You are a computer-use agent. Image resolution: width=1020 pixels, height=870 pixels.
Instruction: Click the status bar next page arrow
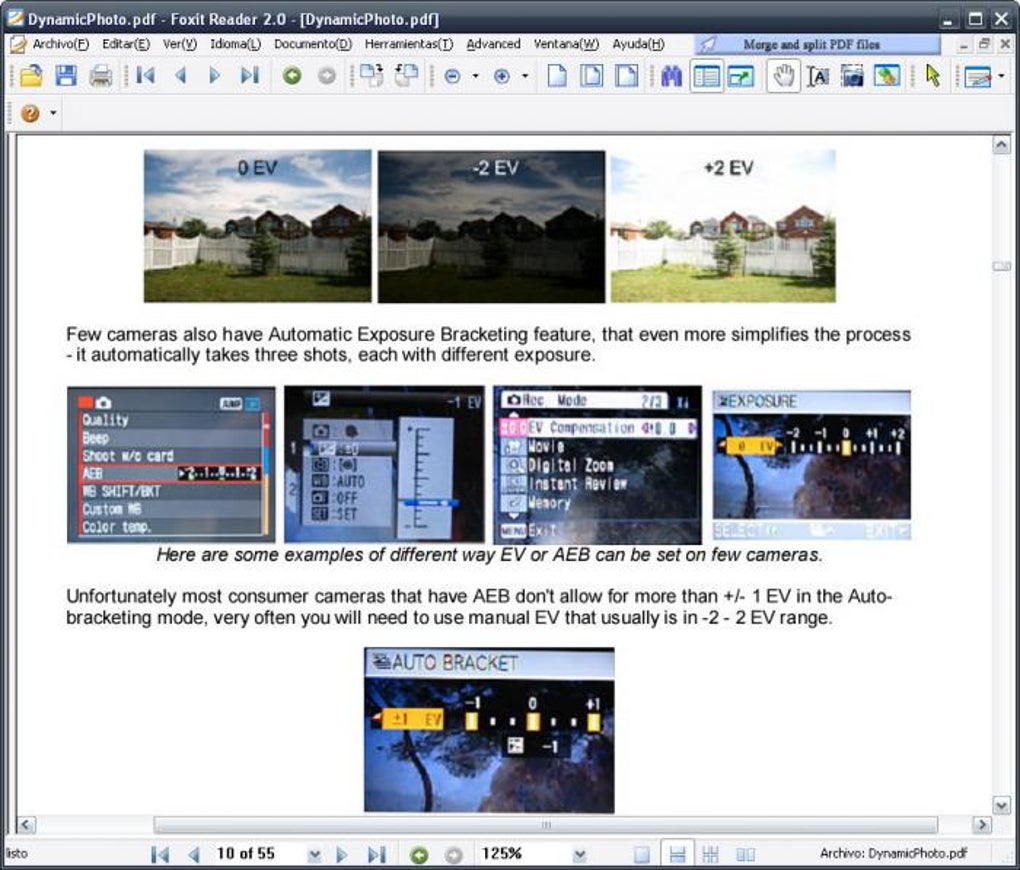342,854
